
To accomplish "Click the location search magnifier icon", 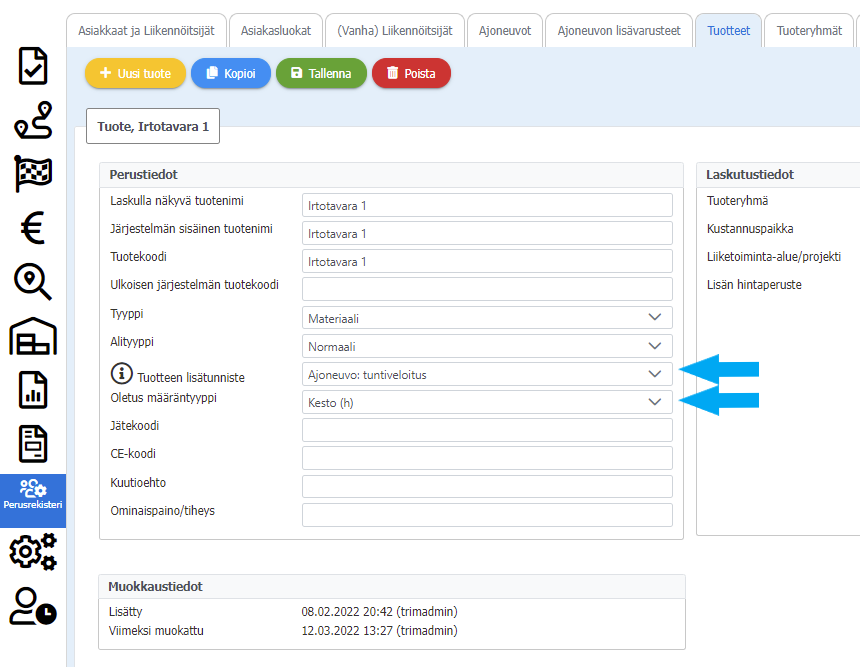I will tap(33, 282).
